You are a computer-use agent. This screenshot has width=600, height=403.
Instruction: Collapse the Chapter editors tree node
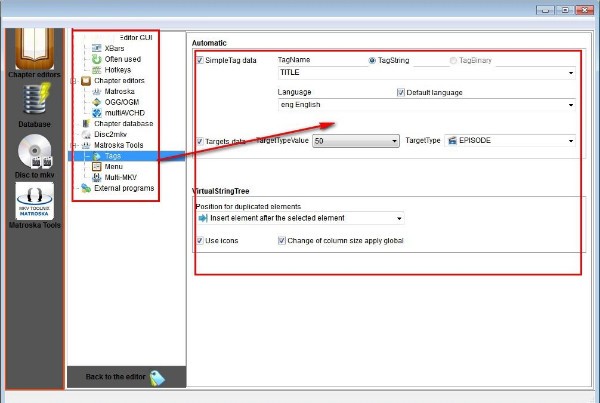point(73,81)
